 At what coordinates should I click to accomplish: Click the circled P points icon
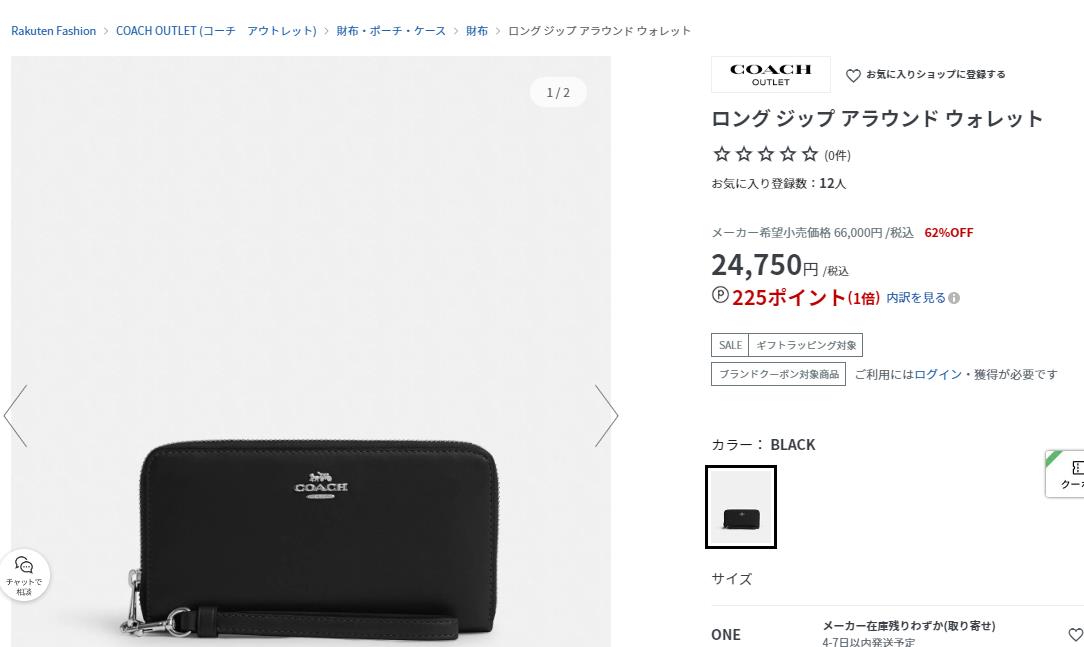[x=720, y=295]
